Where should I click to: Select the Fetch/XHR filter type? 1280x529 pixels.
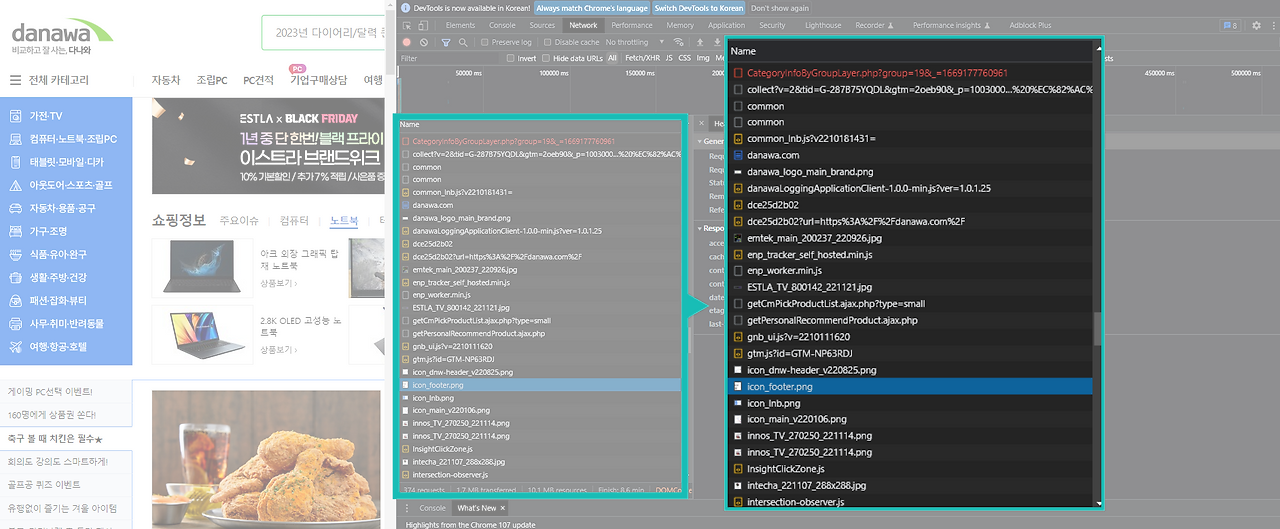click(x=642, y=58)
